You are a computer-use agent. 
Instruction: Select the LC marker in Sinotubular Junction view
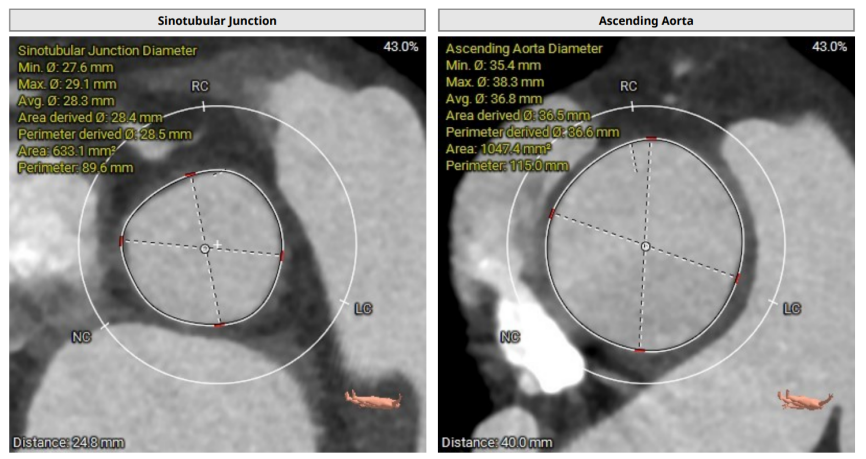[363, 309]
